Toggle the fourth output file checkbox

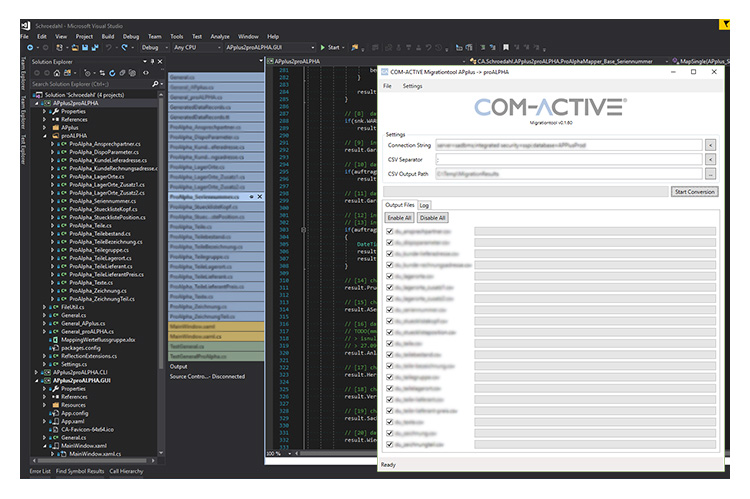pos(389,265)
